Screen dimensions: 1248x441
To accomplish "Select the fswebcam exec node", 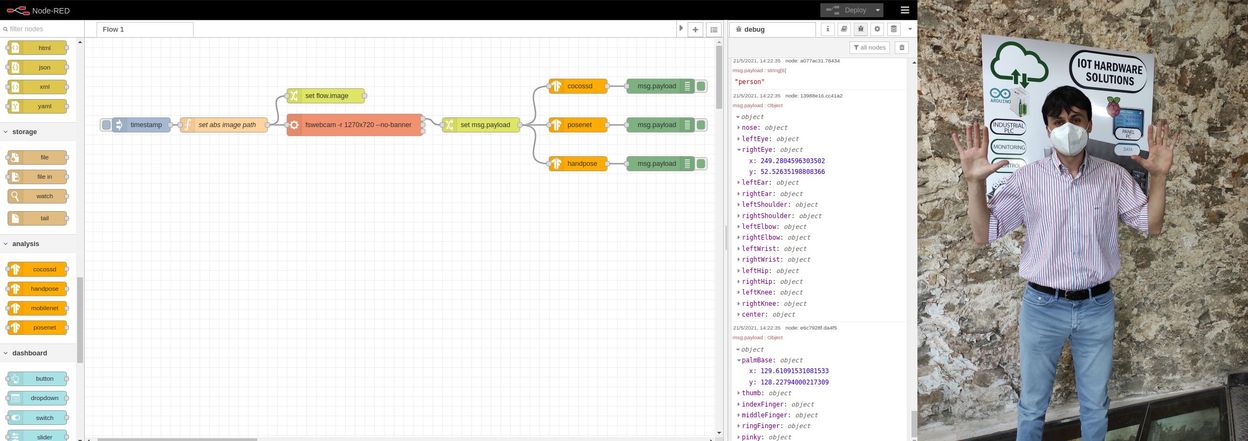I will (355, 125).
